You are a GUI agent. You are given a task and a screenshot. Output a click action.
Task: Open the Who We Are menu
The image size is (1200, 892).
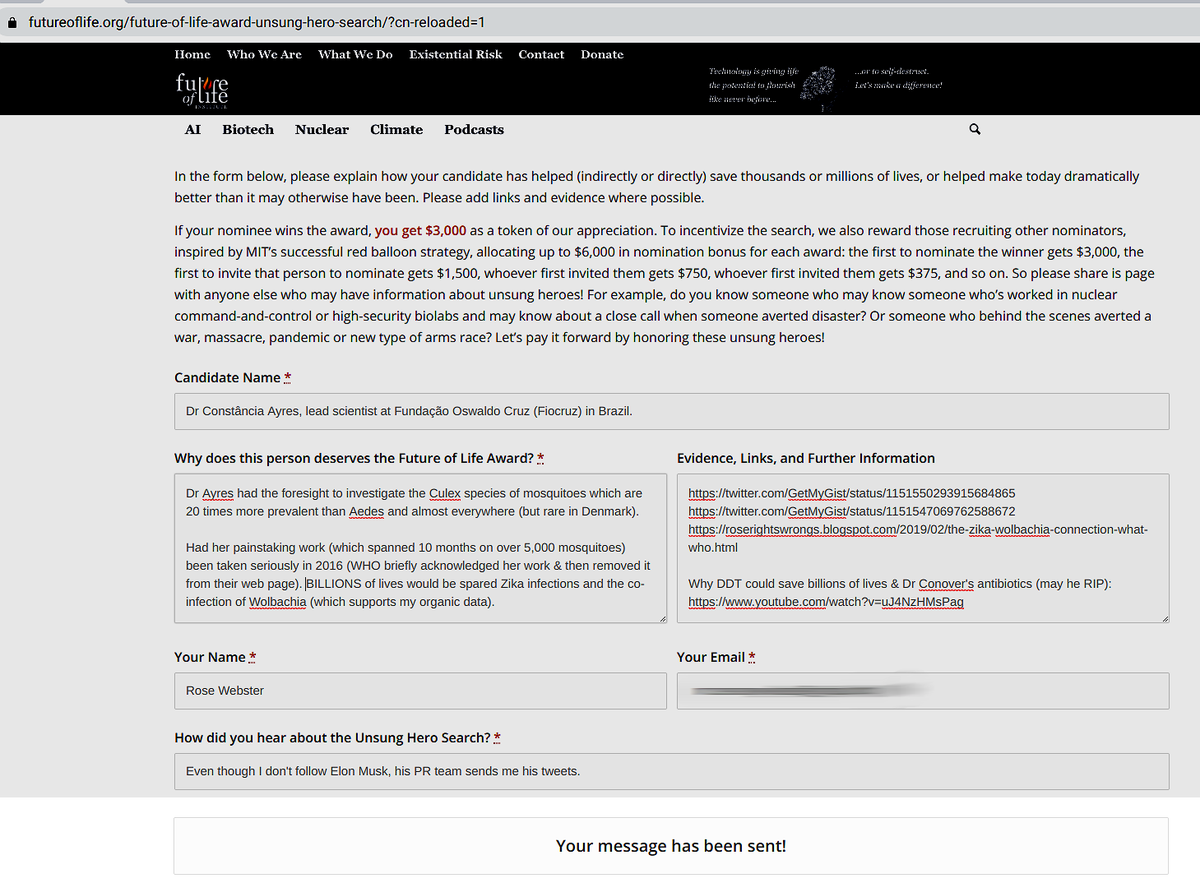pos(264,54)
